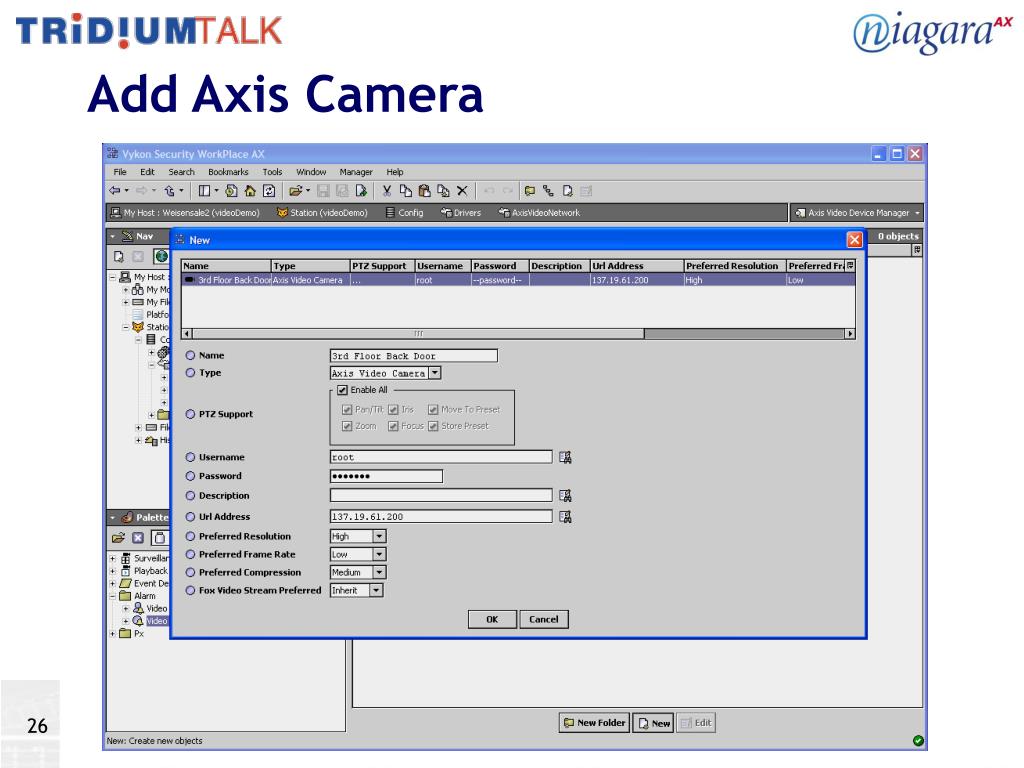Click the Open folder icon in toolbar

coord(296,191)
